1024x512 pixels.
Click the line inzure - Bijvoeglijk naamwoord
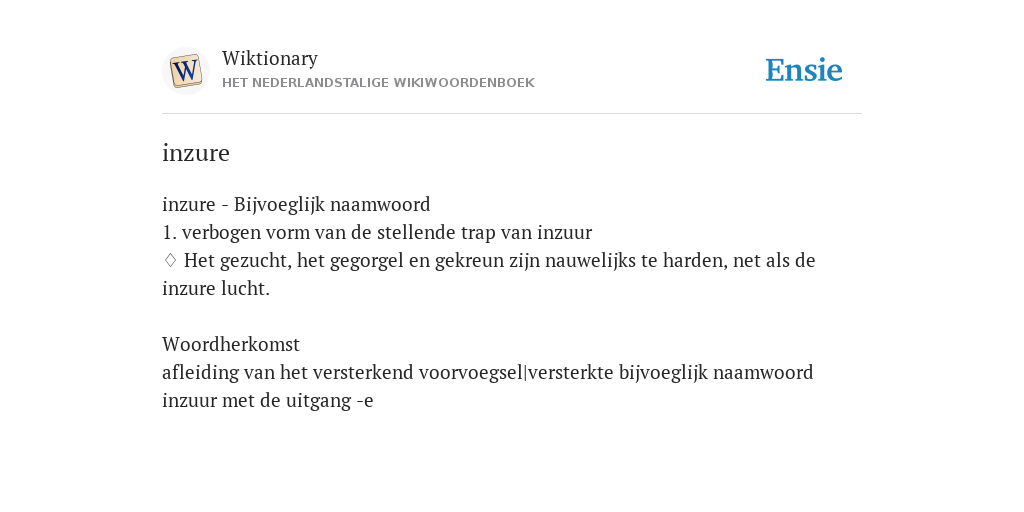[x=296, y=204]
